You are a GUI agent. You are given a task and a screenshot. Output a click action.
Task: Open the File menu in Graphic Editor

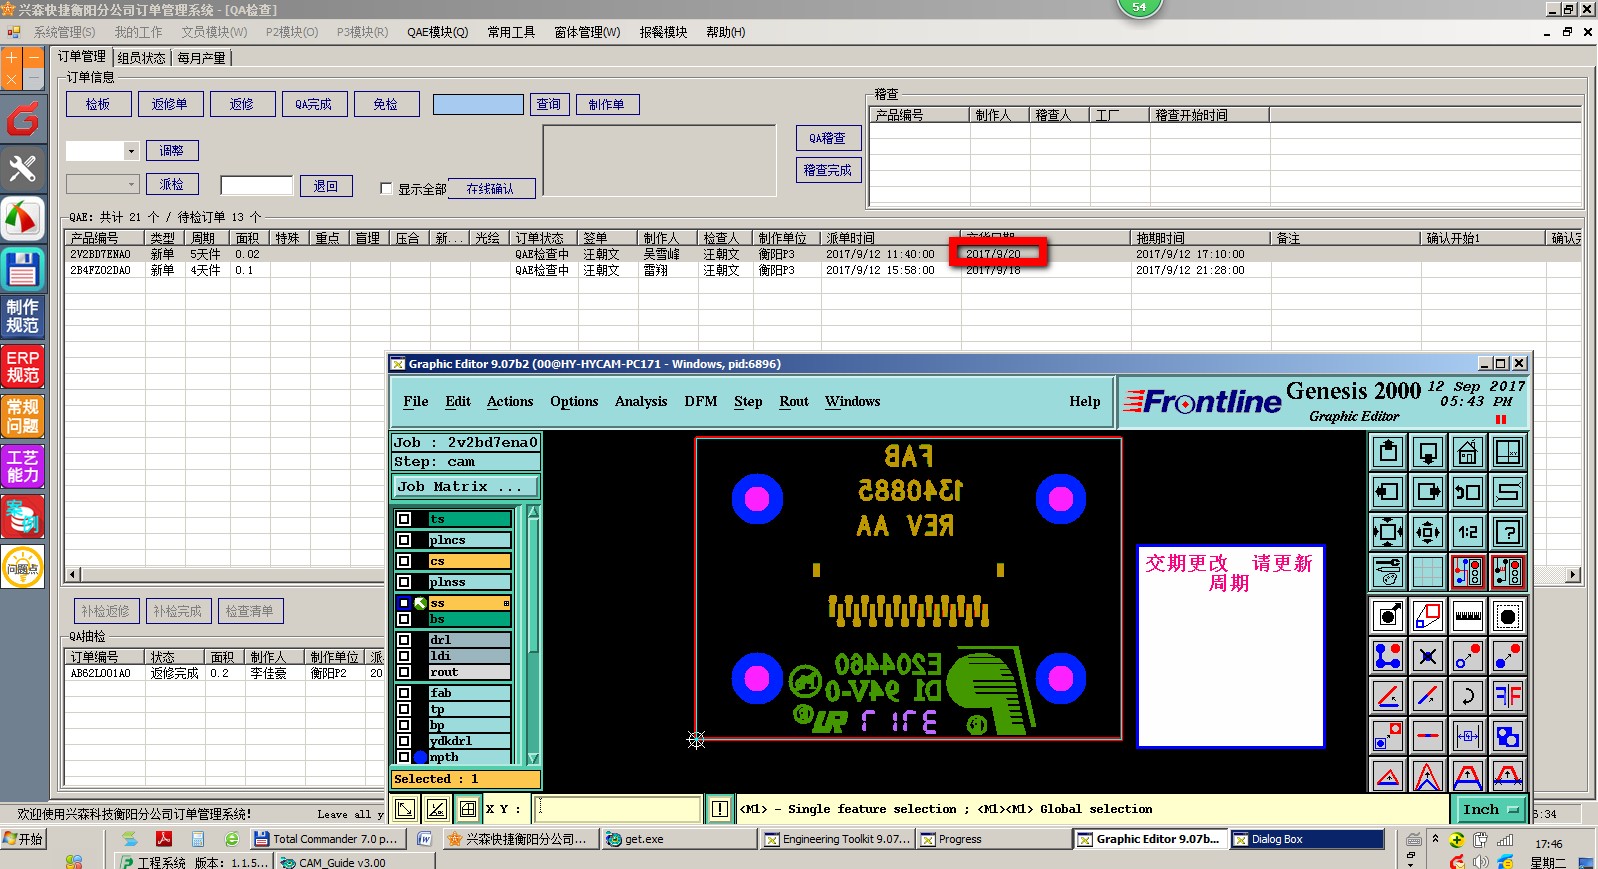pyautogui.click(x=416, y=401)
